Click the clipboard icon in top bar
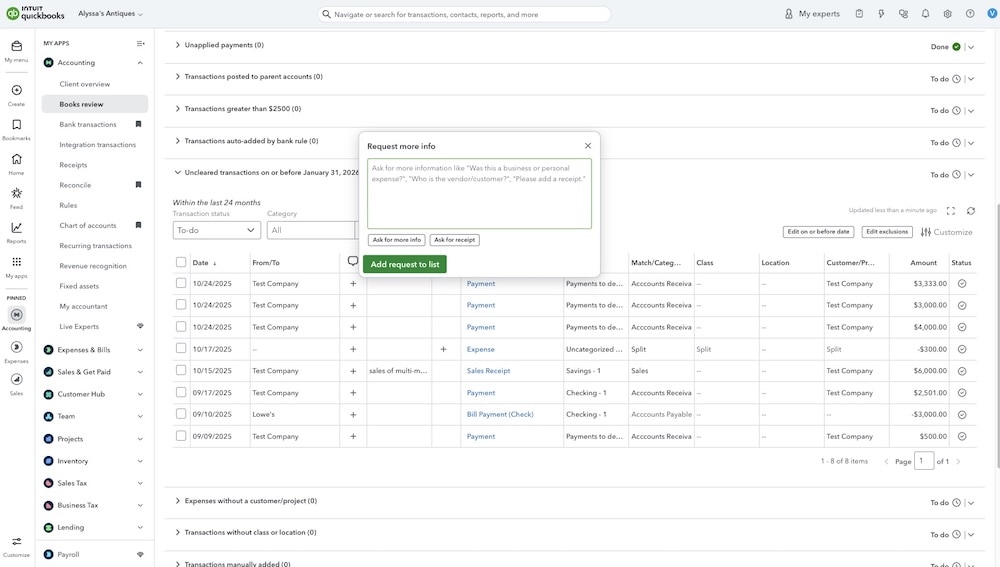This screenshot has width=1000, height=567. [x=859, y=13]
